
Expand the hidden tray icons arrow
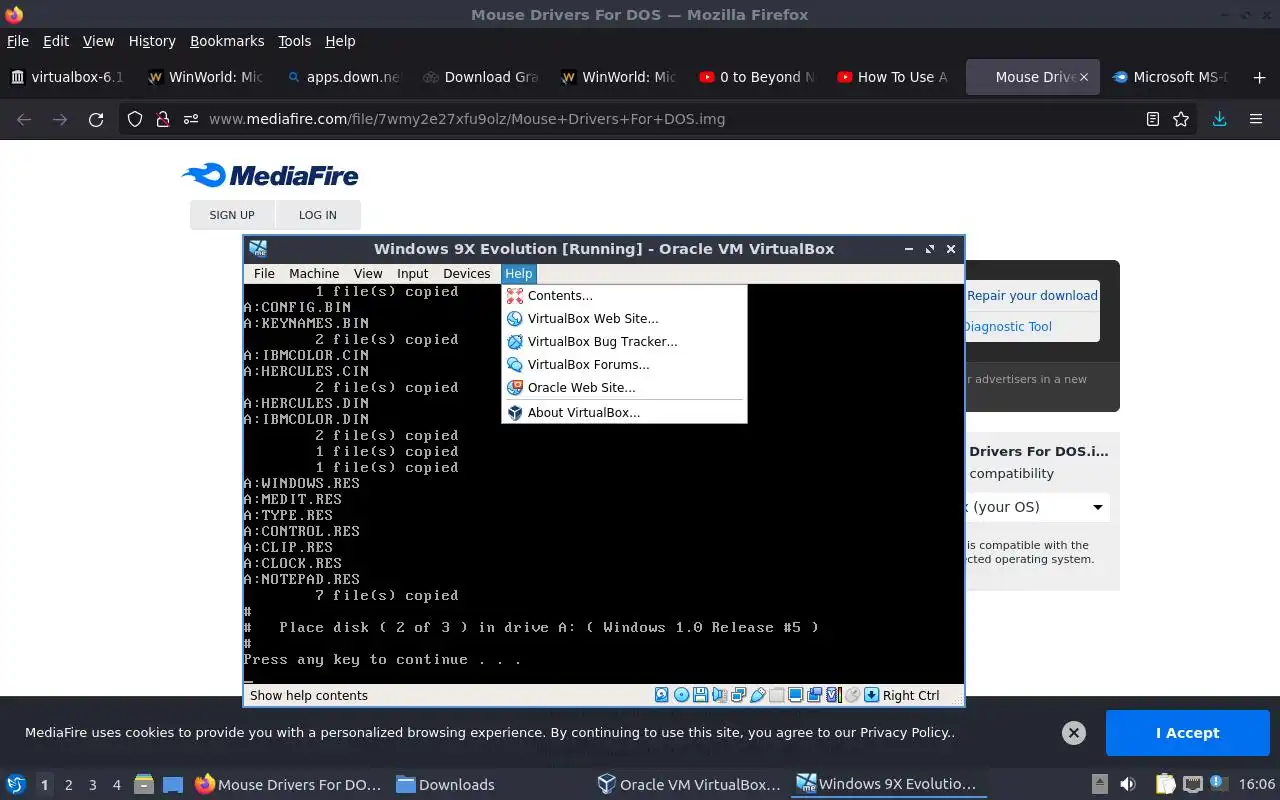point(1099,784)
